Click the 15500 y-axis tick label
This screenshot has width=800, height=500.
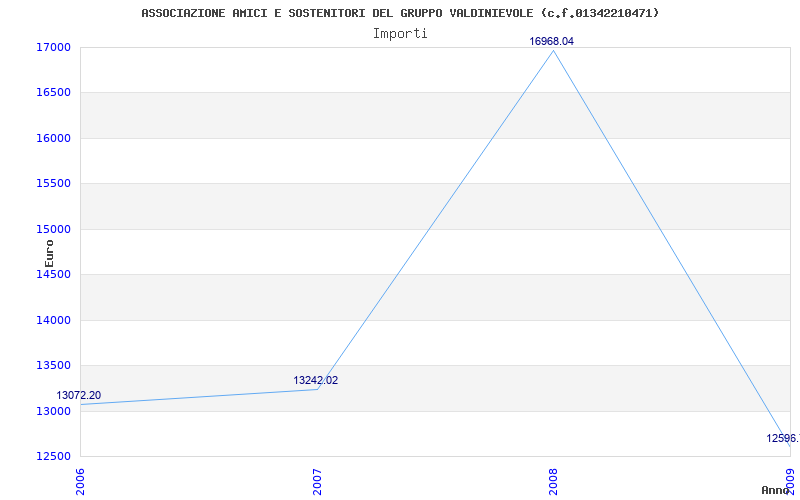click(53, 184)
